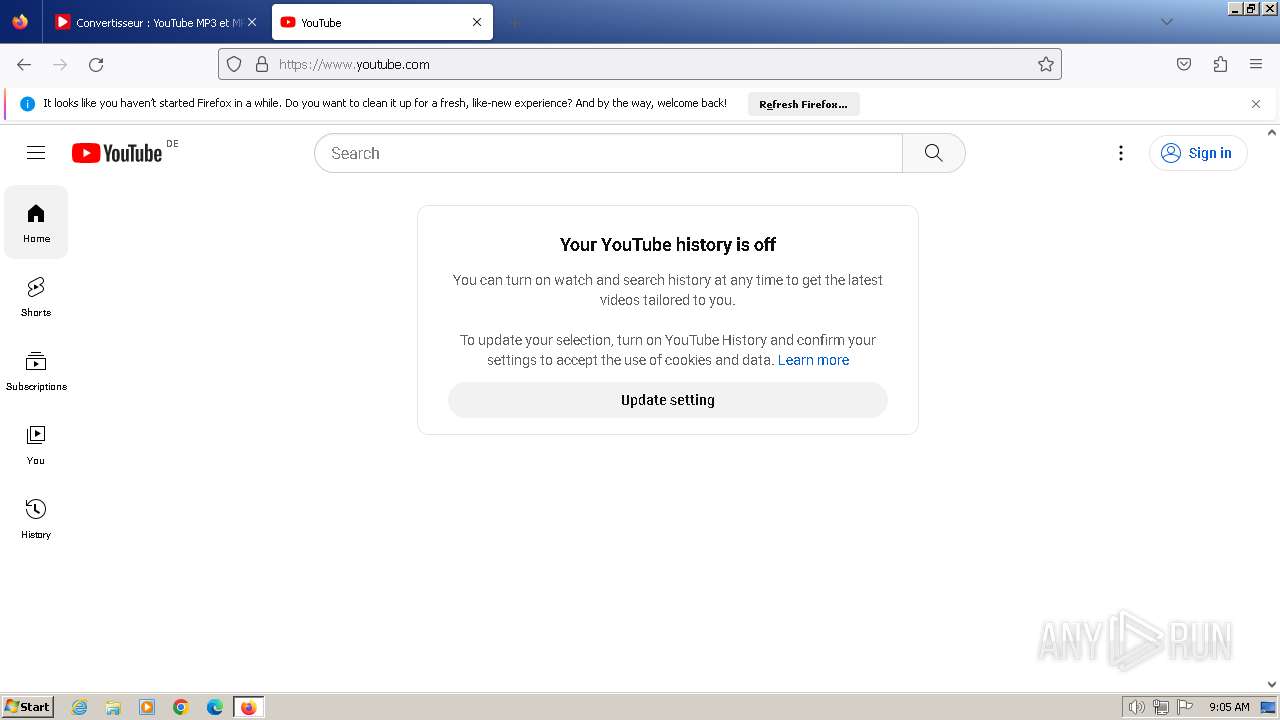Open Windows Media Player from taskbar
Screen dimensions: 1280x720
click(x=147, y=707)
